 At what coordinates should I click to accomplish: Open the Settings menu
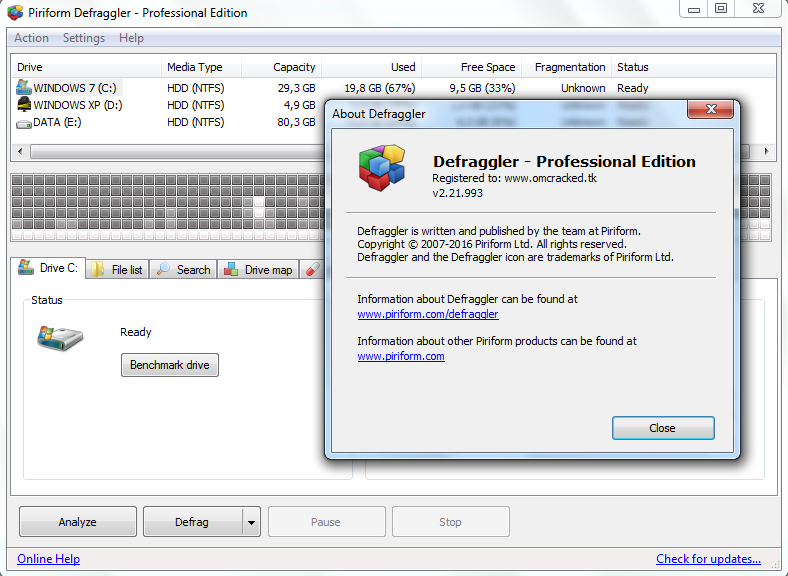tap(84, 38)
